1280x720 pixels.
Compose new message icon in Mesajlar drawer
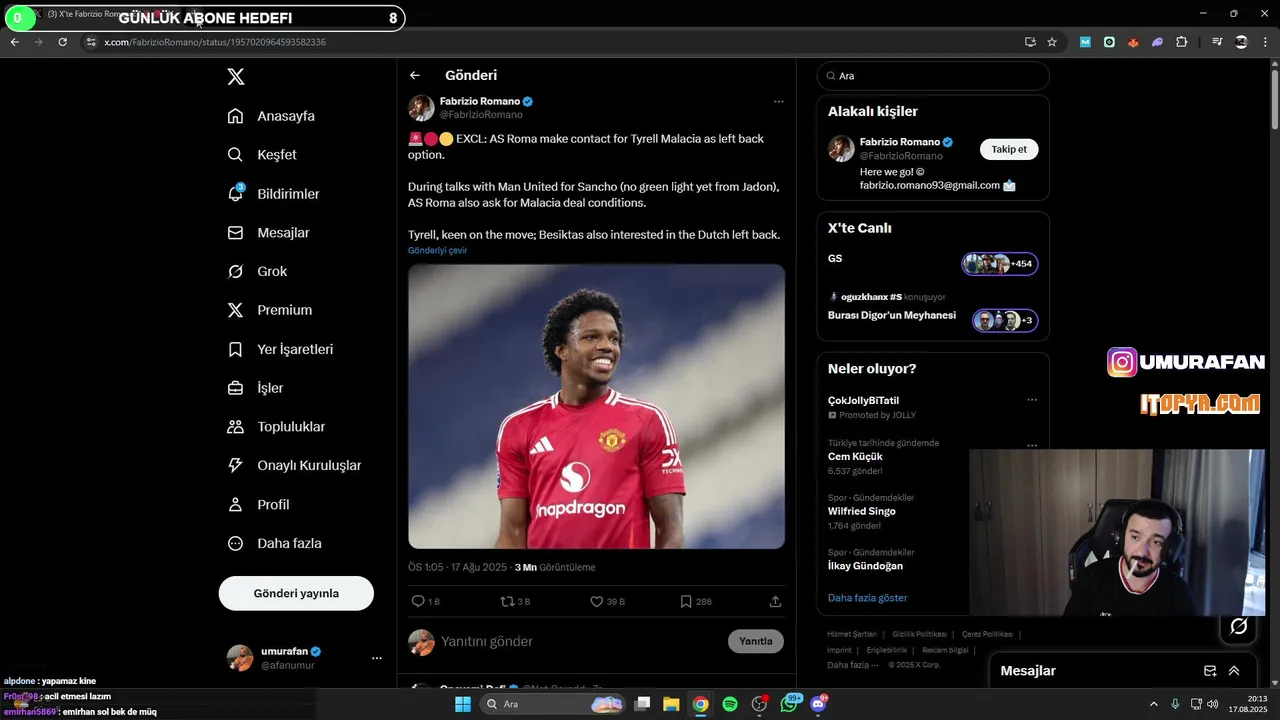pos(1210,671)
